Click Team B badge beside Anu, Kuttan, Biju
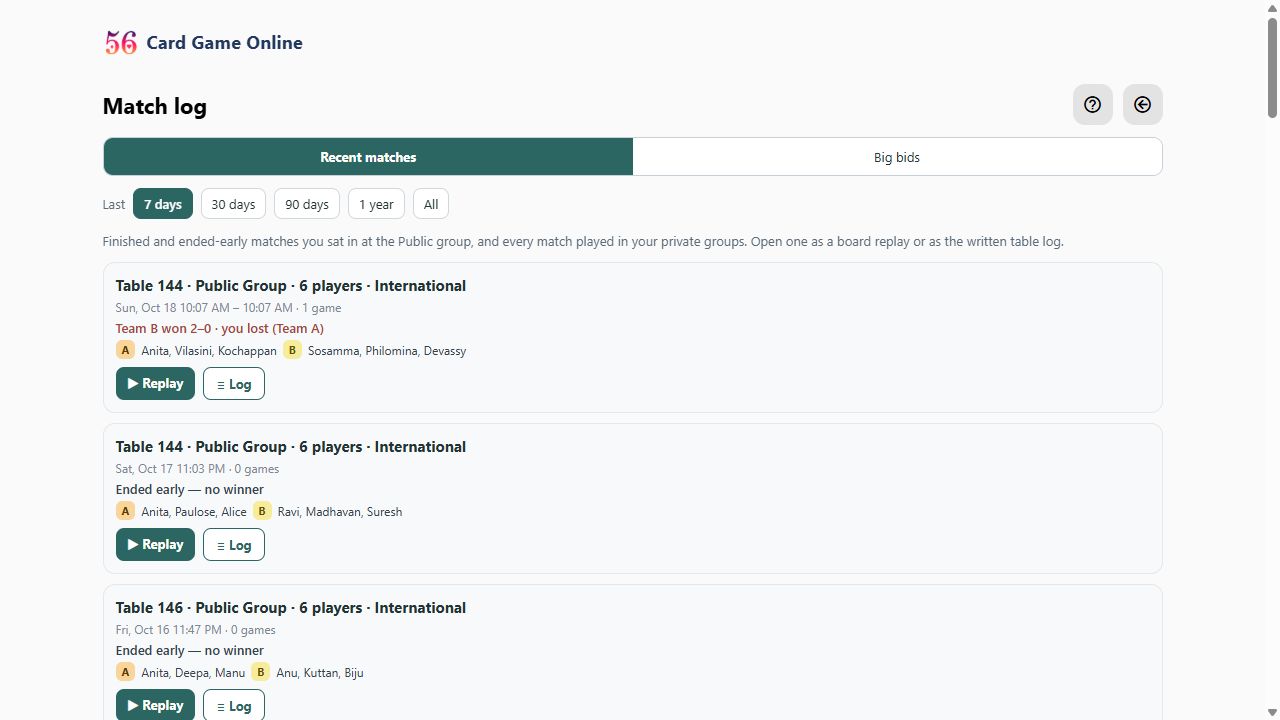Screen dimensions: 1280x720 [260, 672]
